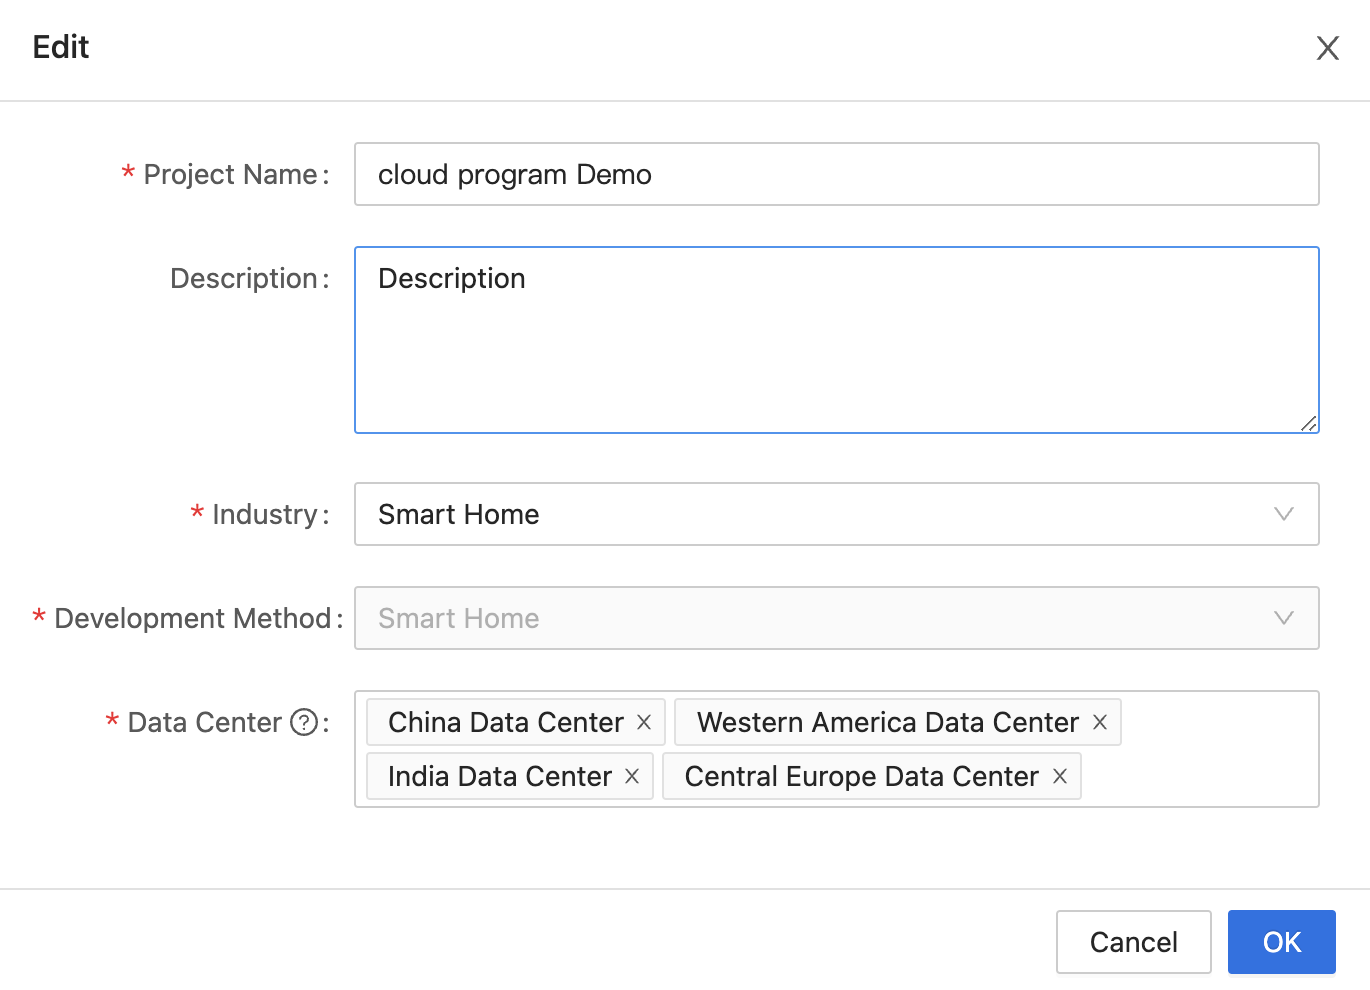Click the X icon to close the Edit dialog
Screen dimensions: 1370x990
1327,47
